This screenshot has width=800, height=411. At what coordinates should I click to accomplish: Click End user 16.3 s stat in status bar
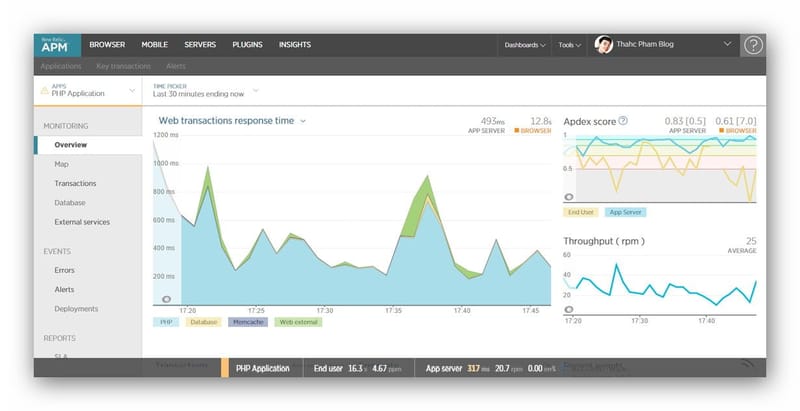tap(338, 368)
